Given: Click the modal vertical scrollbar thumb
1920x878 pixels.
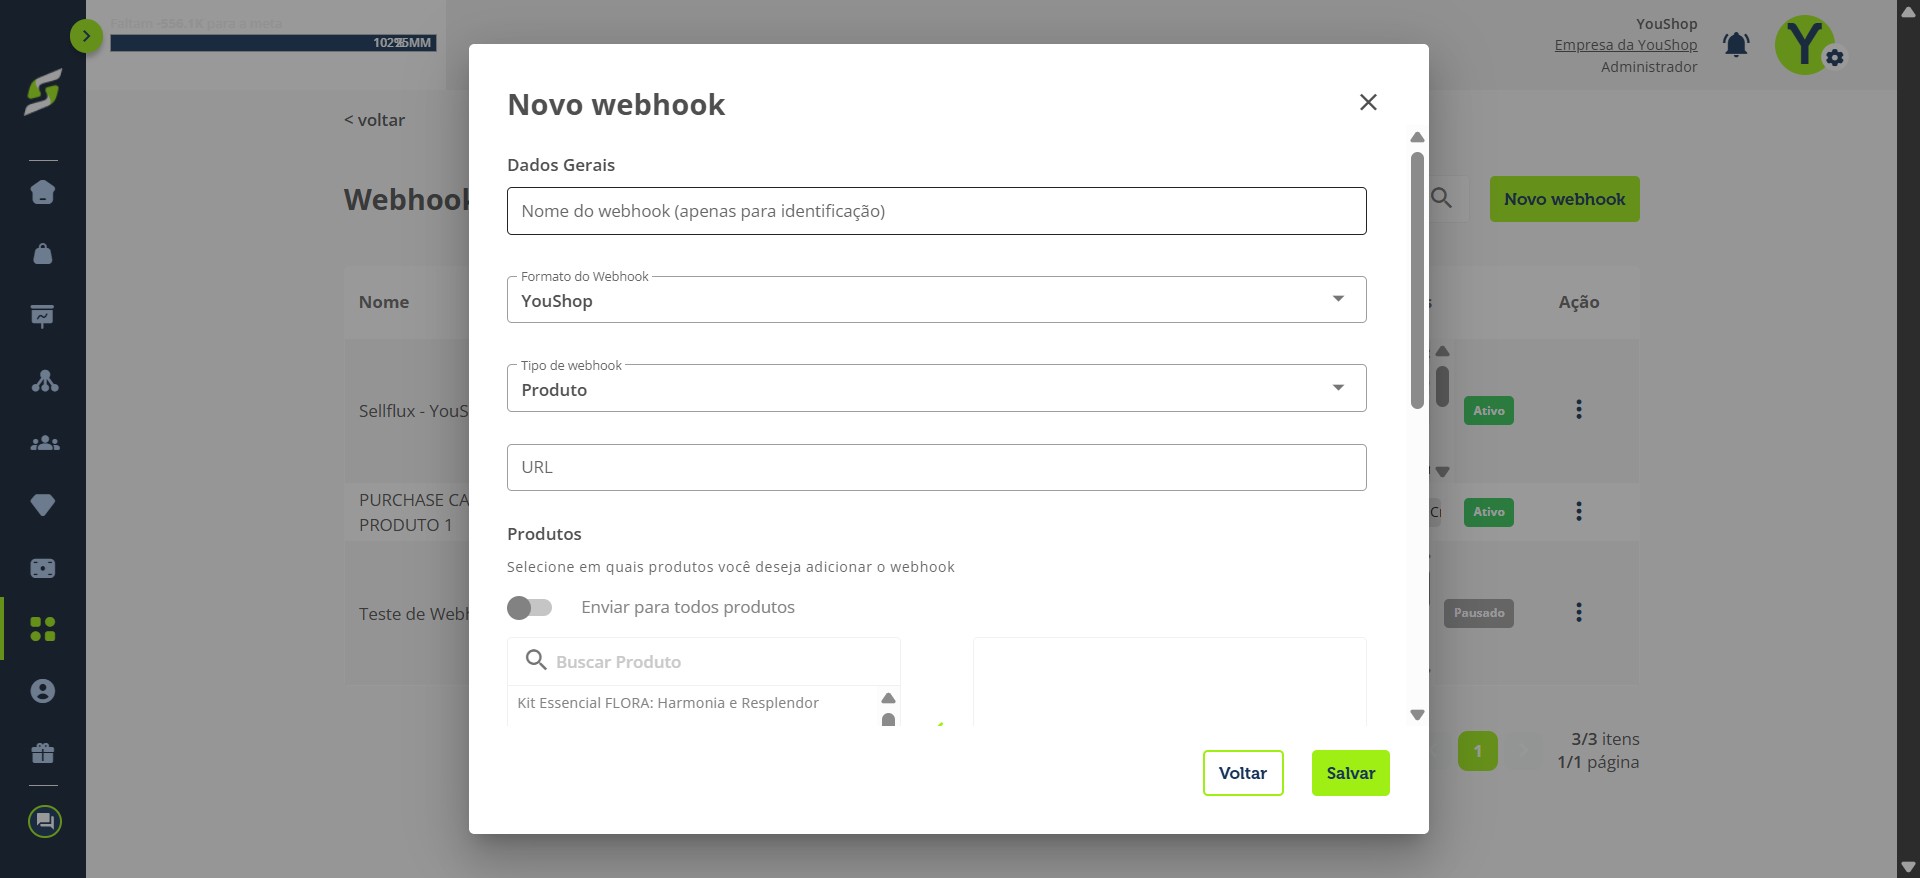Looking at the screenshot, I should pyautogui.click(x=1417, y=280).
